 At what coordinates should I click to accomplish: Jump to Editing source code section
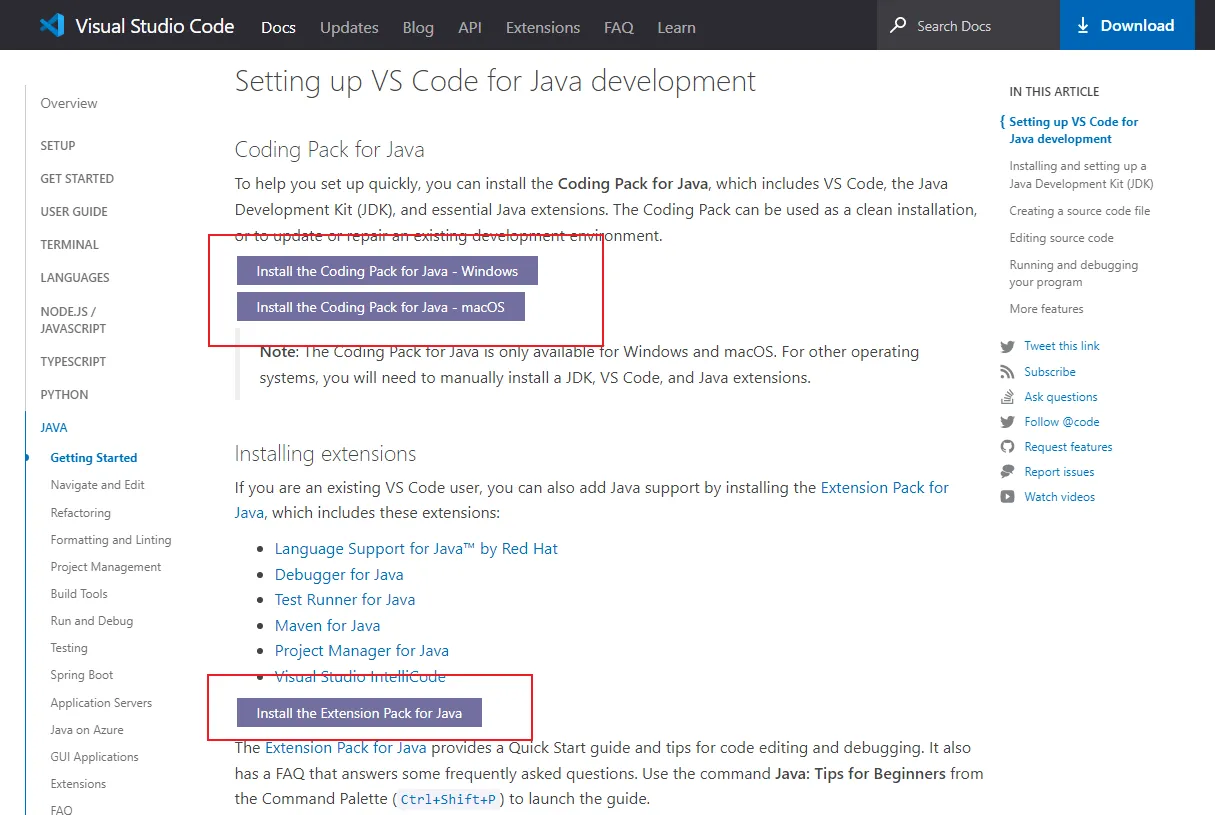[x=1061, y=238]
